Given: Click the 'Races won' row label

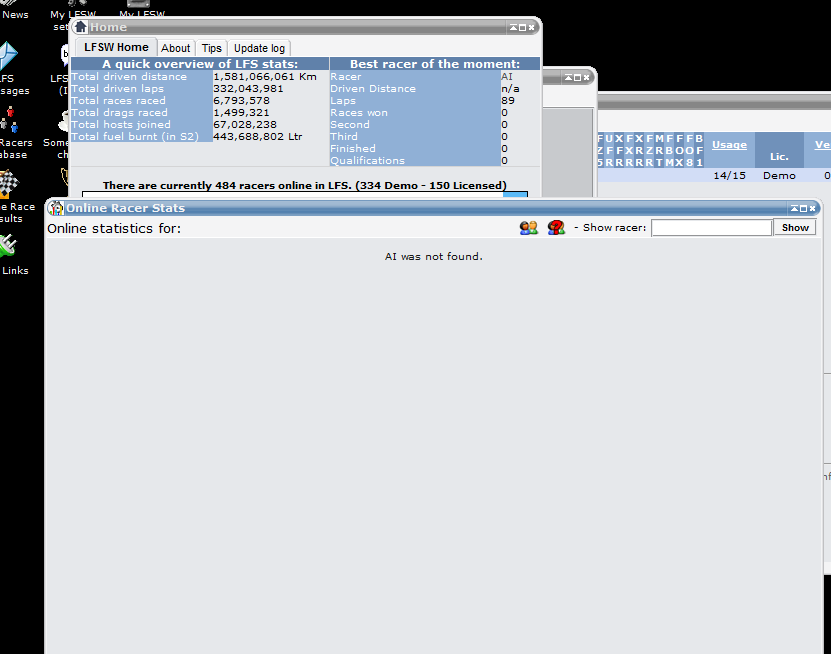Looking at the screenshot, I should coord(359,113).
